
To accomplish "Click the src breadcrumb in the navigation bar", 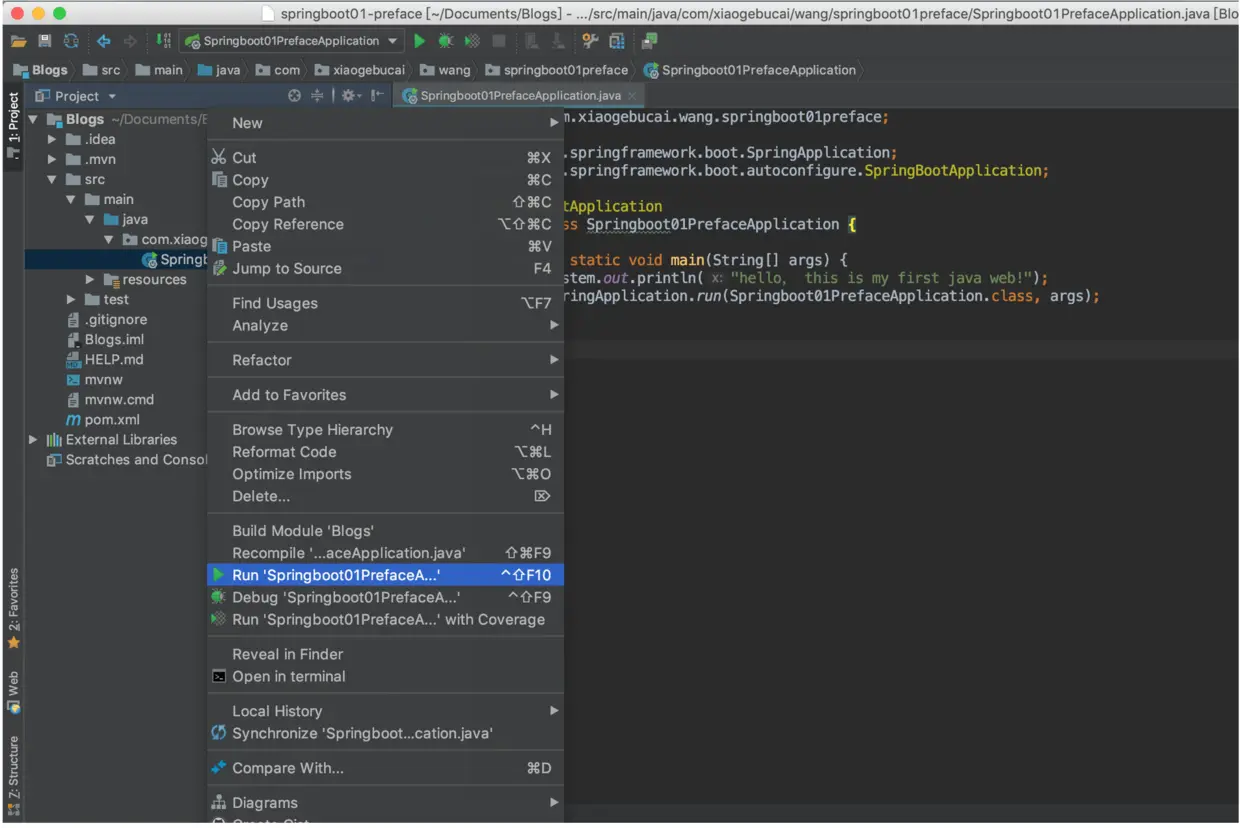I will click(100, 70).
